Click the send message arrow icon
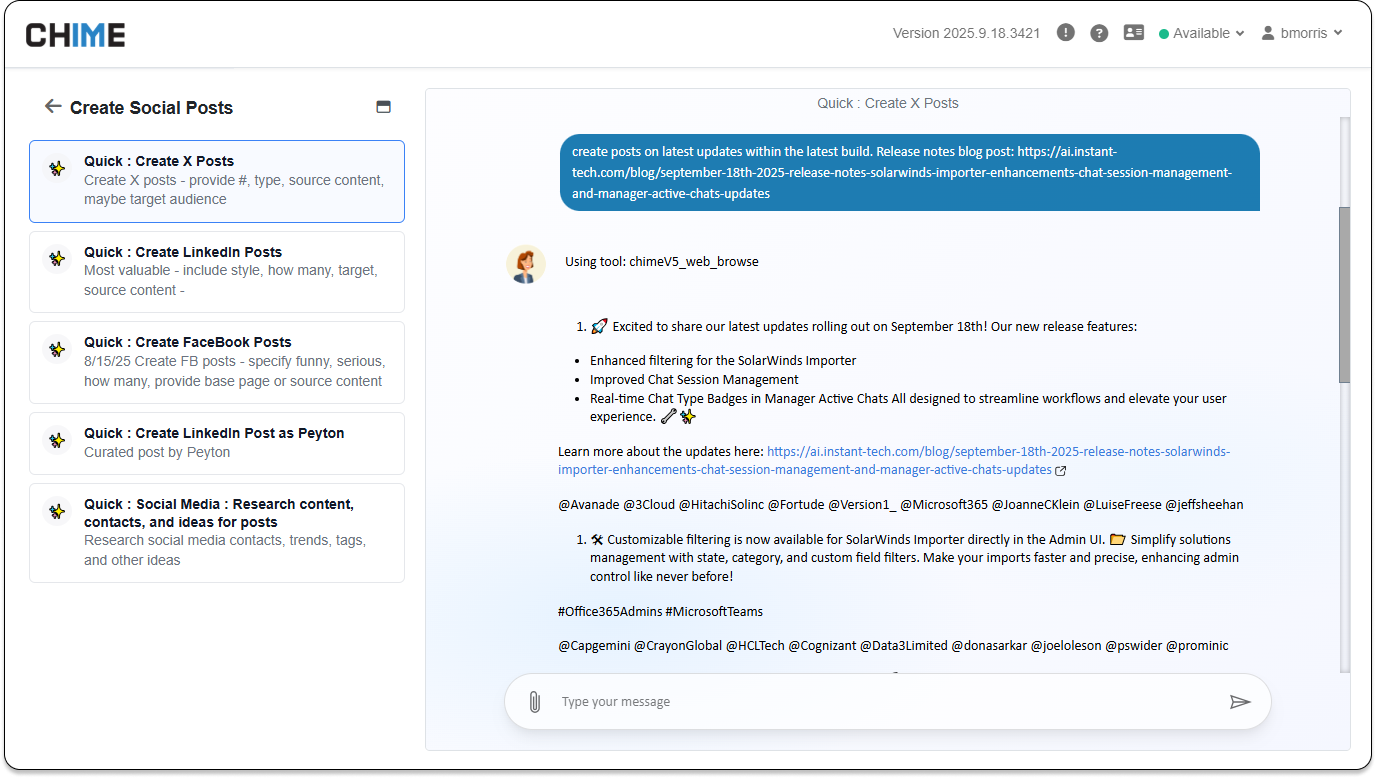 click(x=1240, y=702)
